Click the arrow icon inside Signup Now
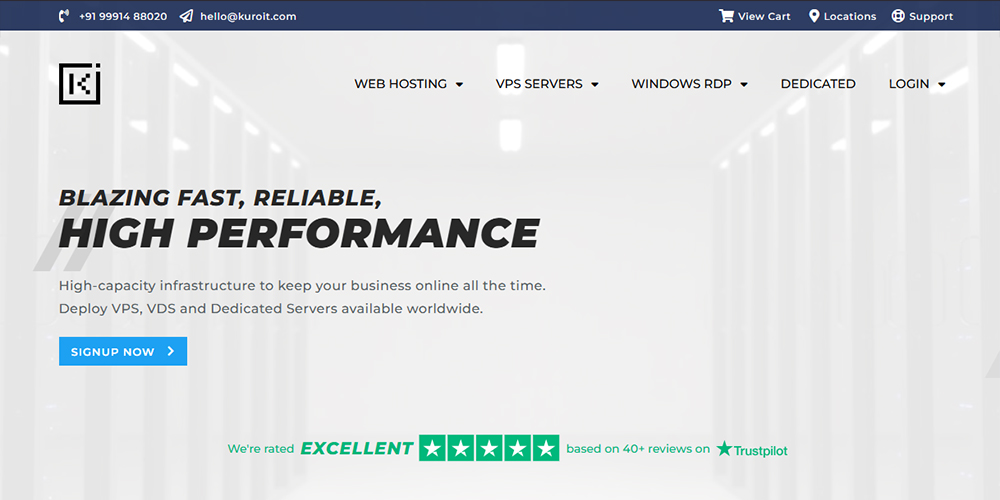 (x=171, y=352)
